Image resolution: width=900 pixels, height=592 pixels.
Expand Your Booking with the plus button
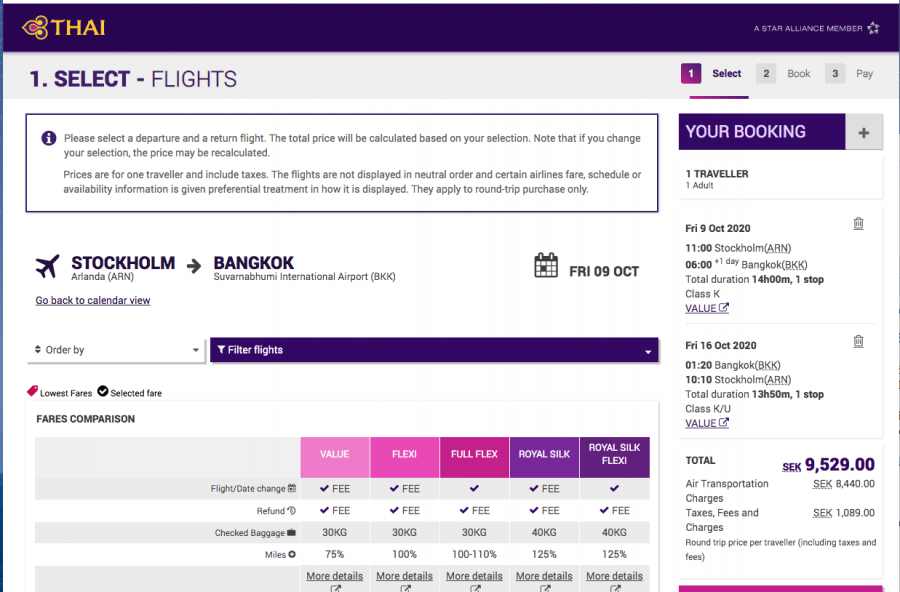(863, 132)
